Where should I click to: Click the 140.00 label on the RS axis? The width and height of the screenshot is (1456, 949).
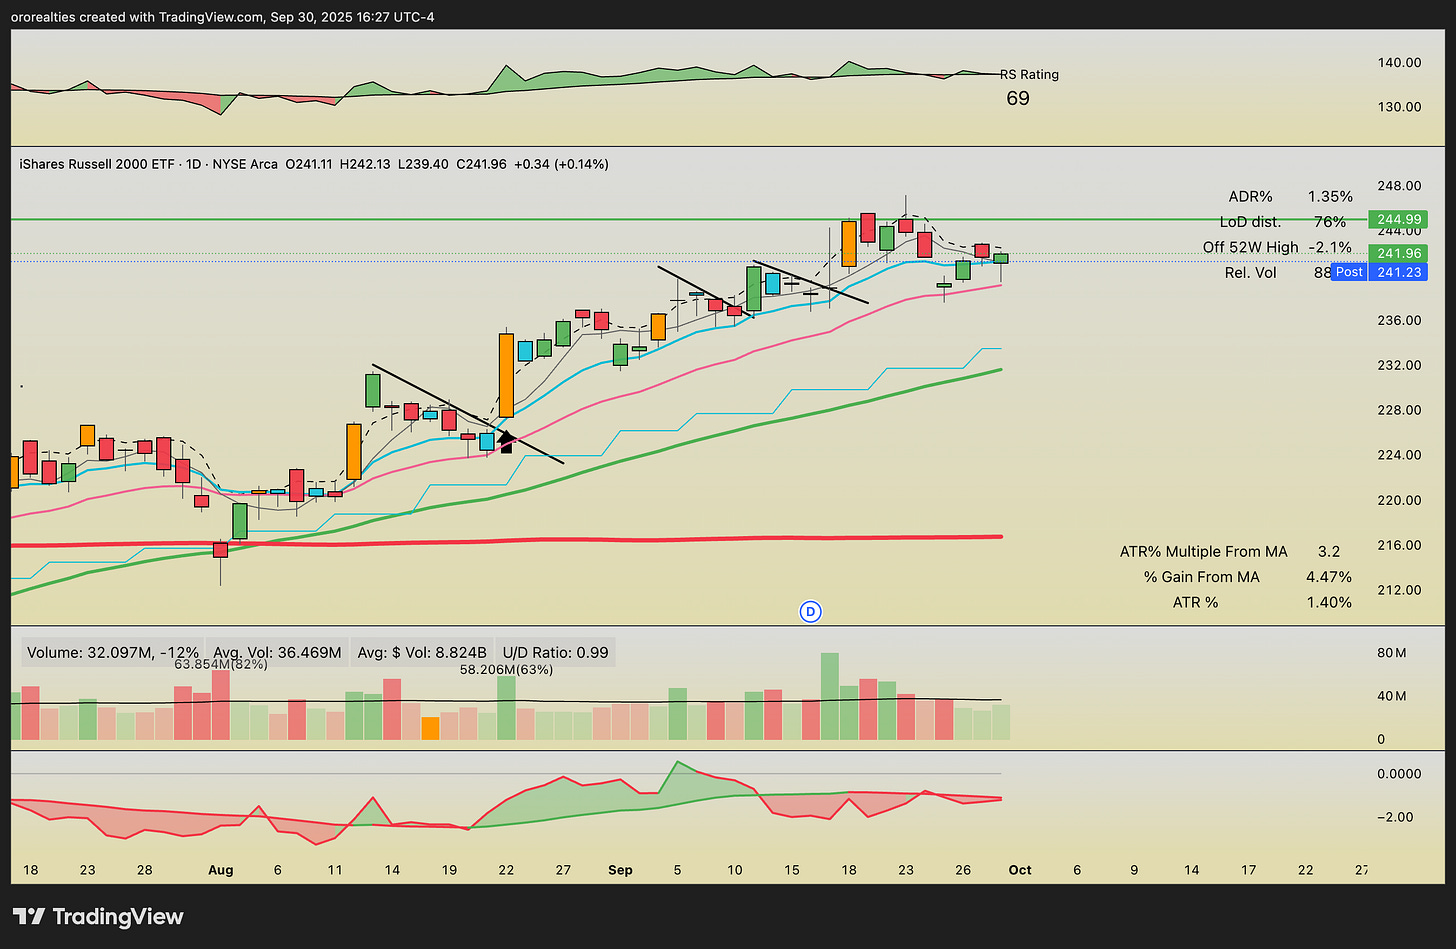[x=1399, y=62]
